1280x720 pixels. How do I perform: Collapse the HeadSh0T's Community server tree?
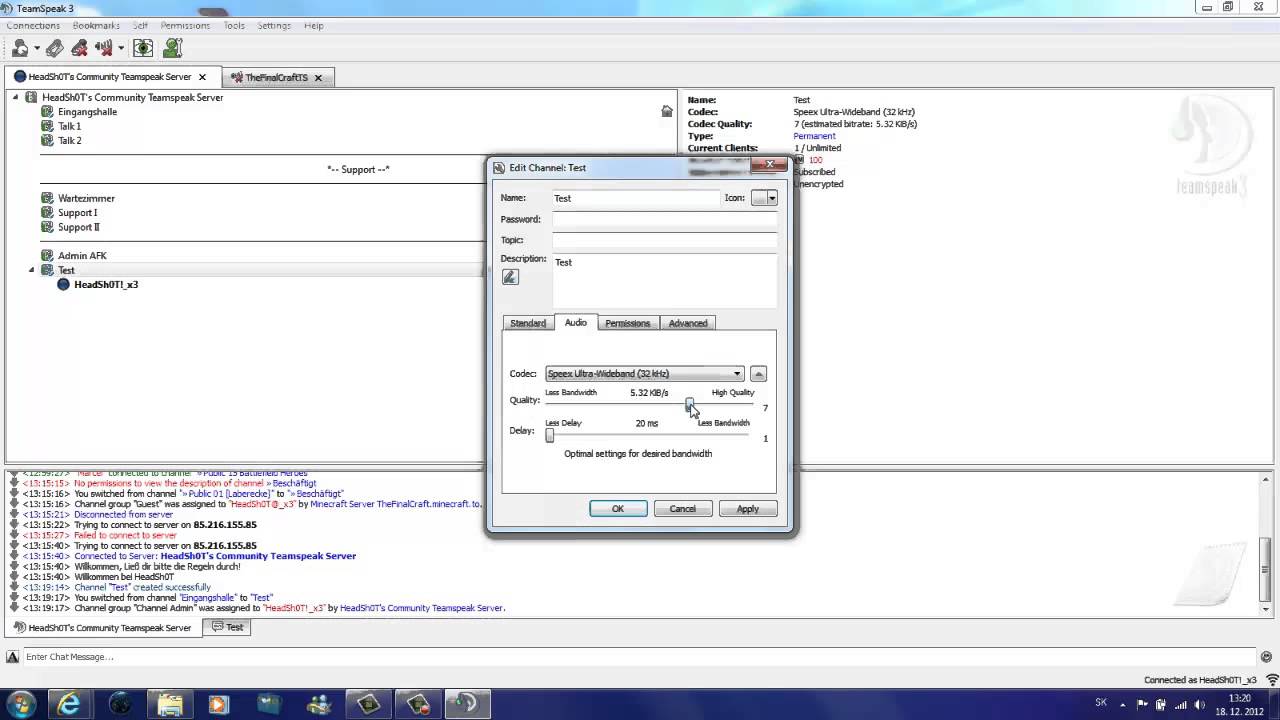[16, 97]
